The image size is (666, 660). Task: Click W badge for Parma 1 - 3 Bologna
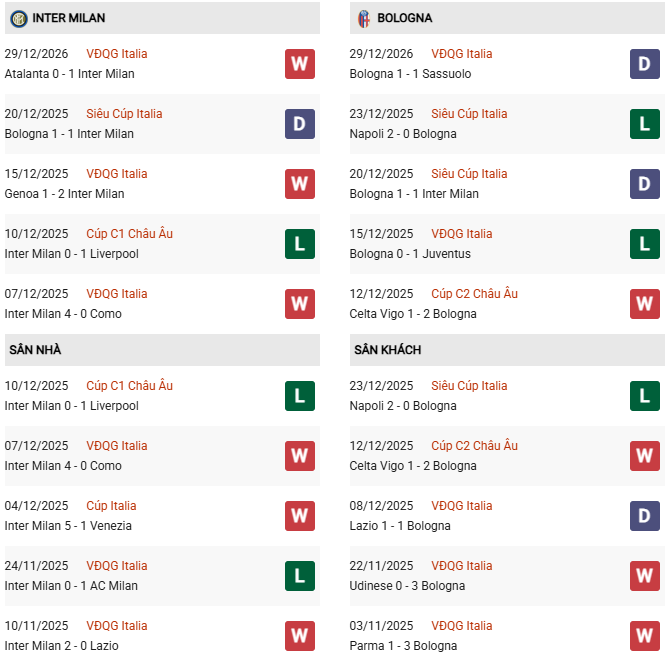tap(645, 636)
